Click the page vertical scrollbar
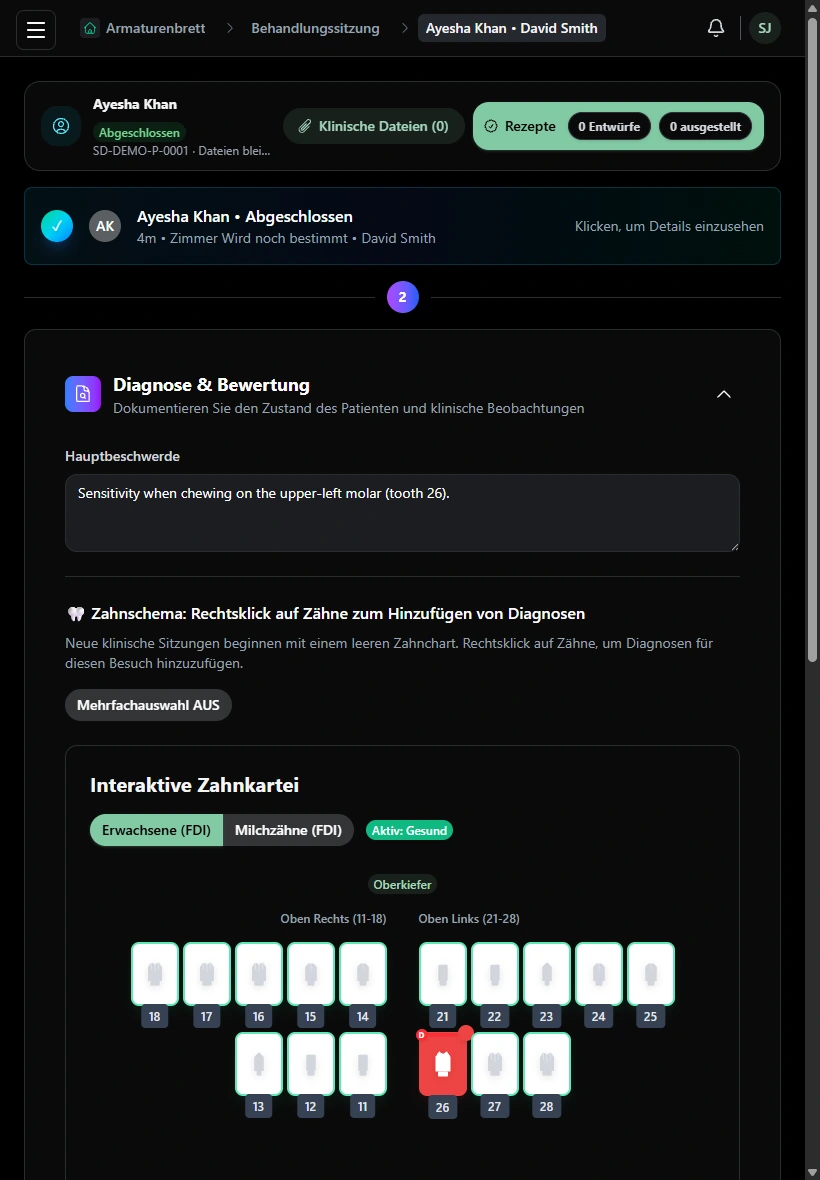Screen dimensions: 820x1180 [x=812, y=339]
